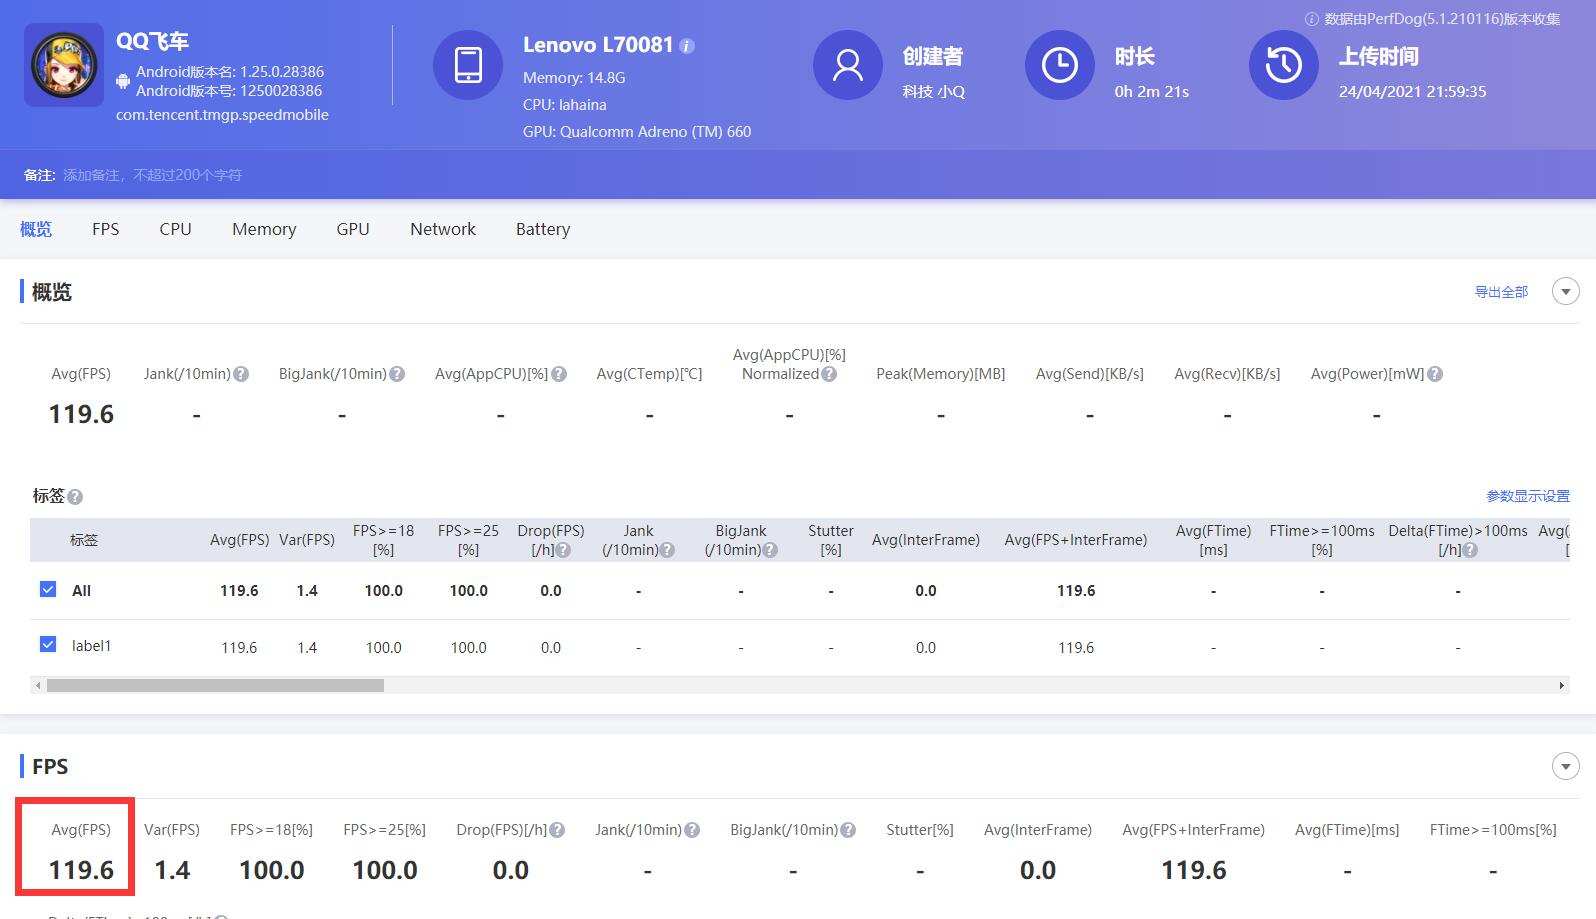Click the package name com.tencent.tmgp.speedmobile
This screenshot has height=919, width=1596.
point(222,115)
